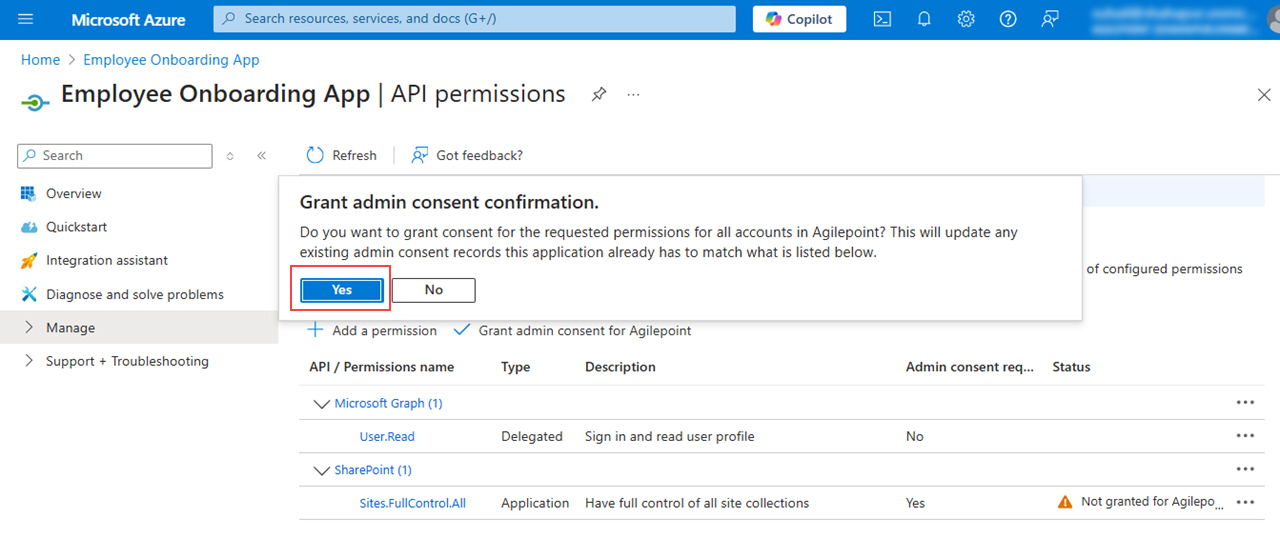Open the User.Read permission link
This screenshot has height=538, width=1280.
(x=387, y=436)
